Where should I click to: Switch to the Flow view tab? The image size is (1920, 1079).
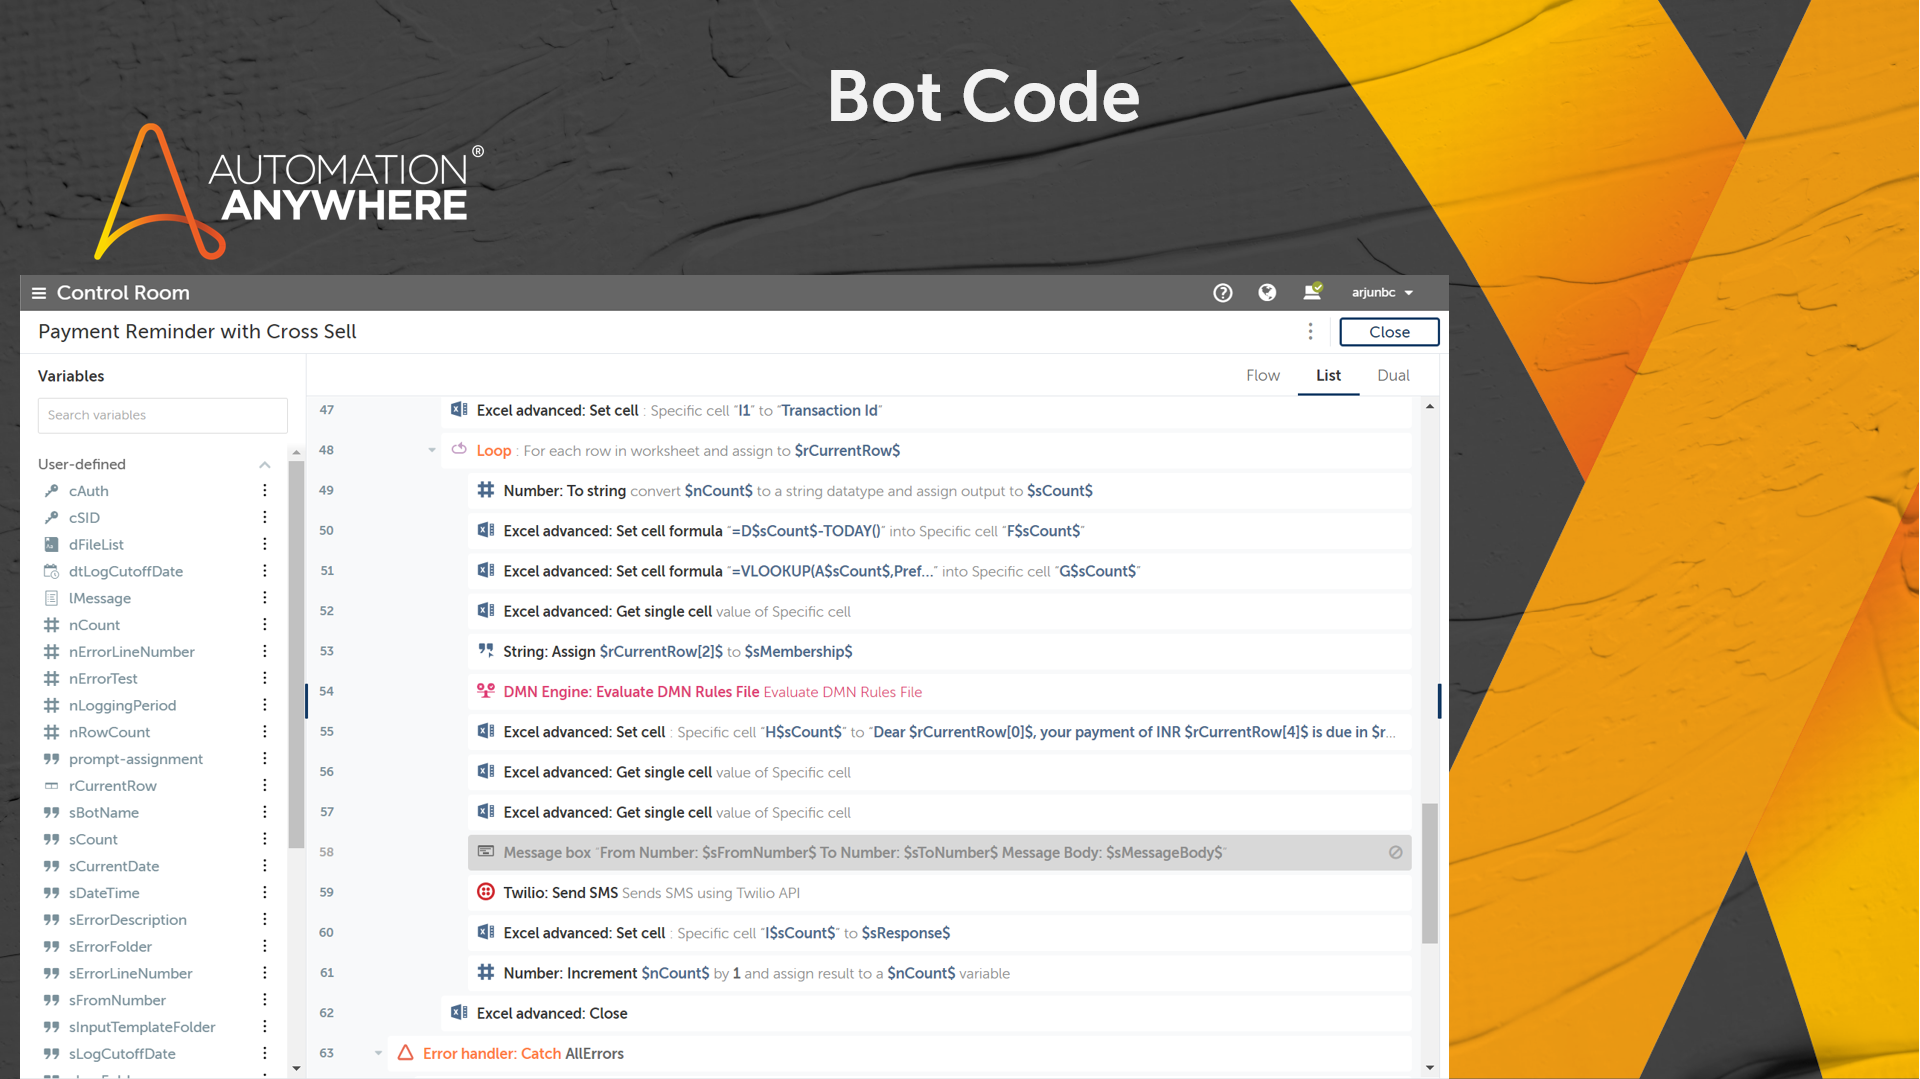click(1262, 376)
